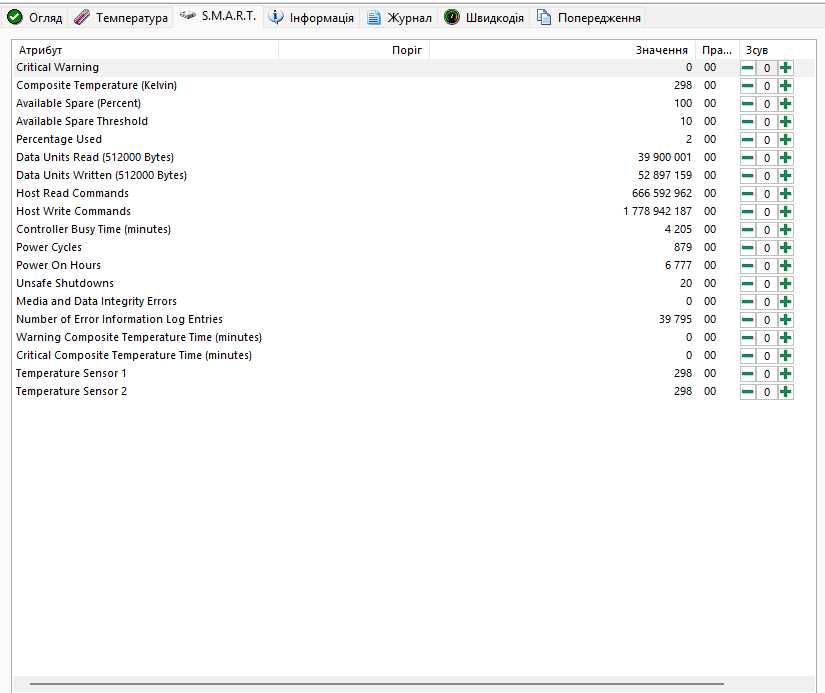The image size is (825, 693).
Task: Click the Значення column header
Action: (562, 50)
